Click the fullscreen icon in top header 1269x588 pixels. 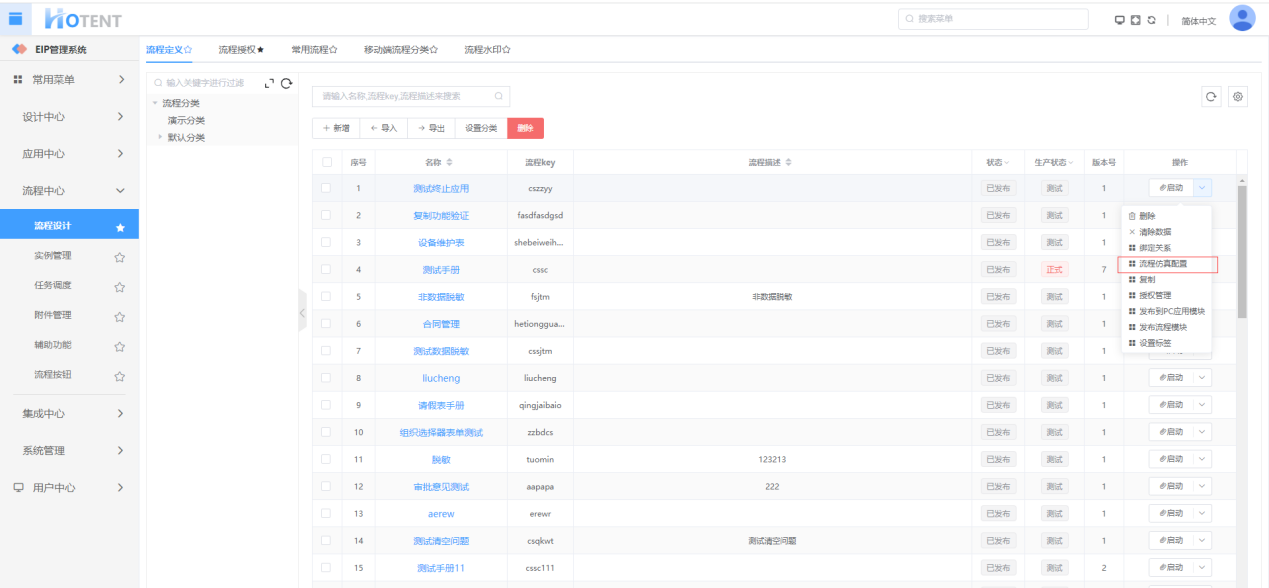[x=1136, y=20]
